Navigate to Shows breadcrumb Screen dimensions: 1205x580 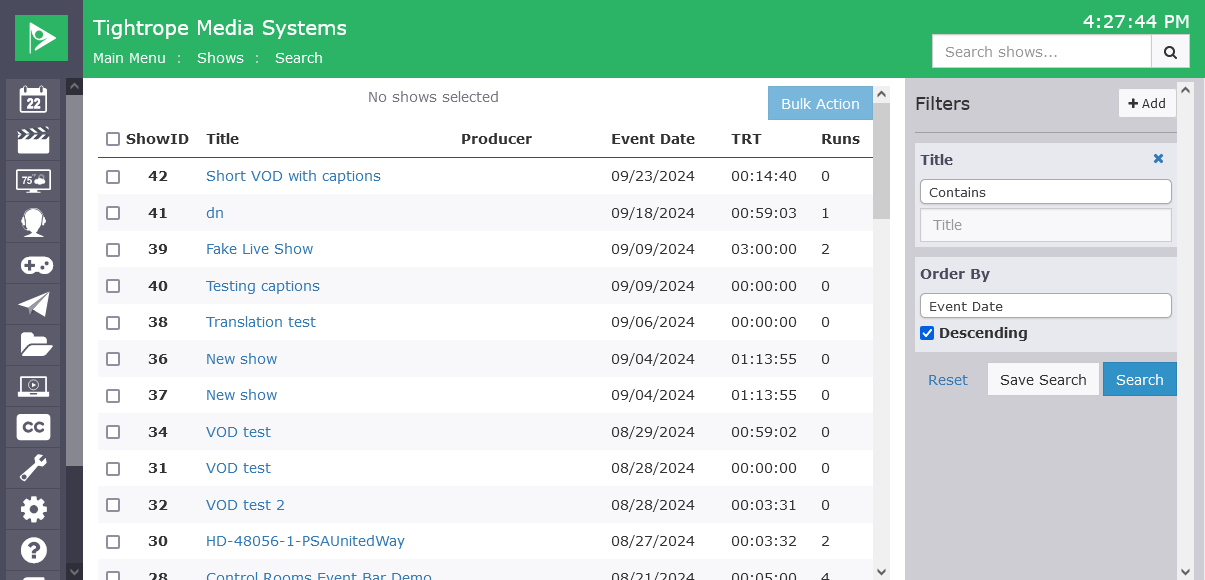[x=220, y=58]
